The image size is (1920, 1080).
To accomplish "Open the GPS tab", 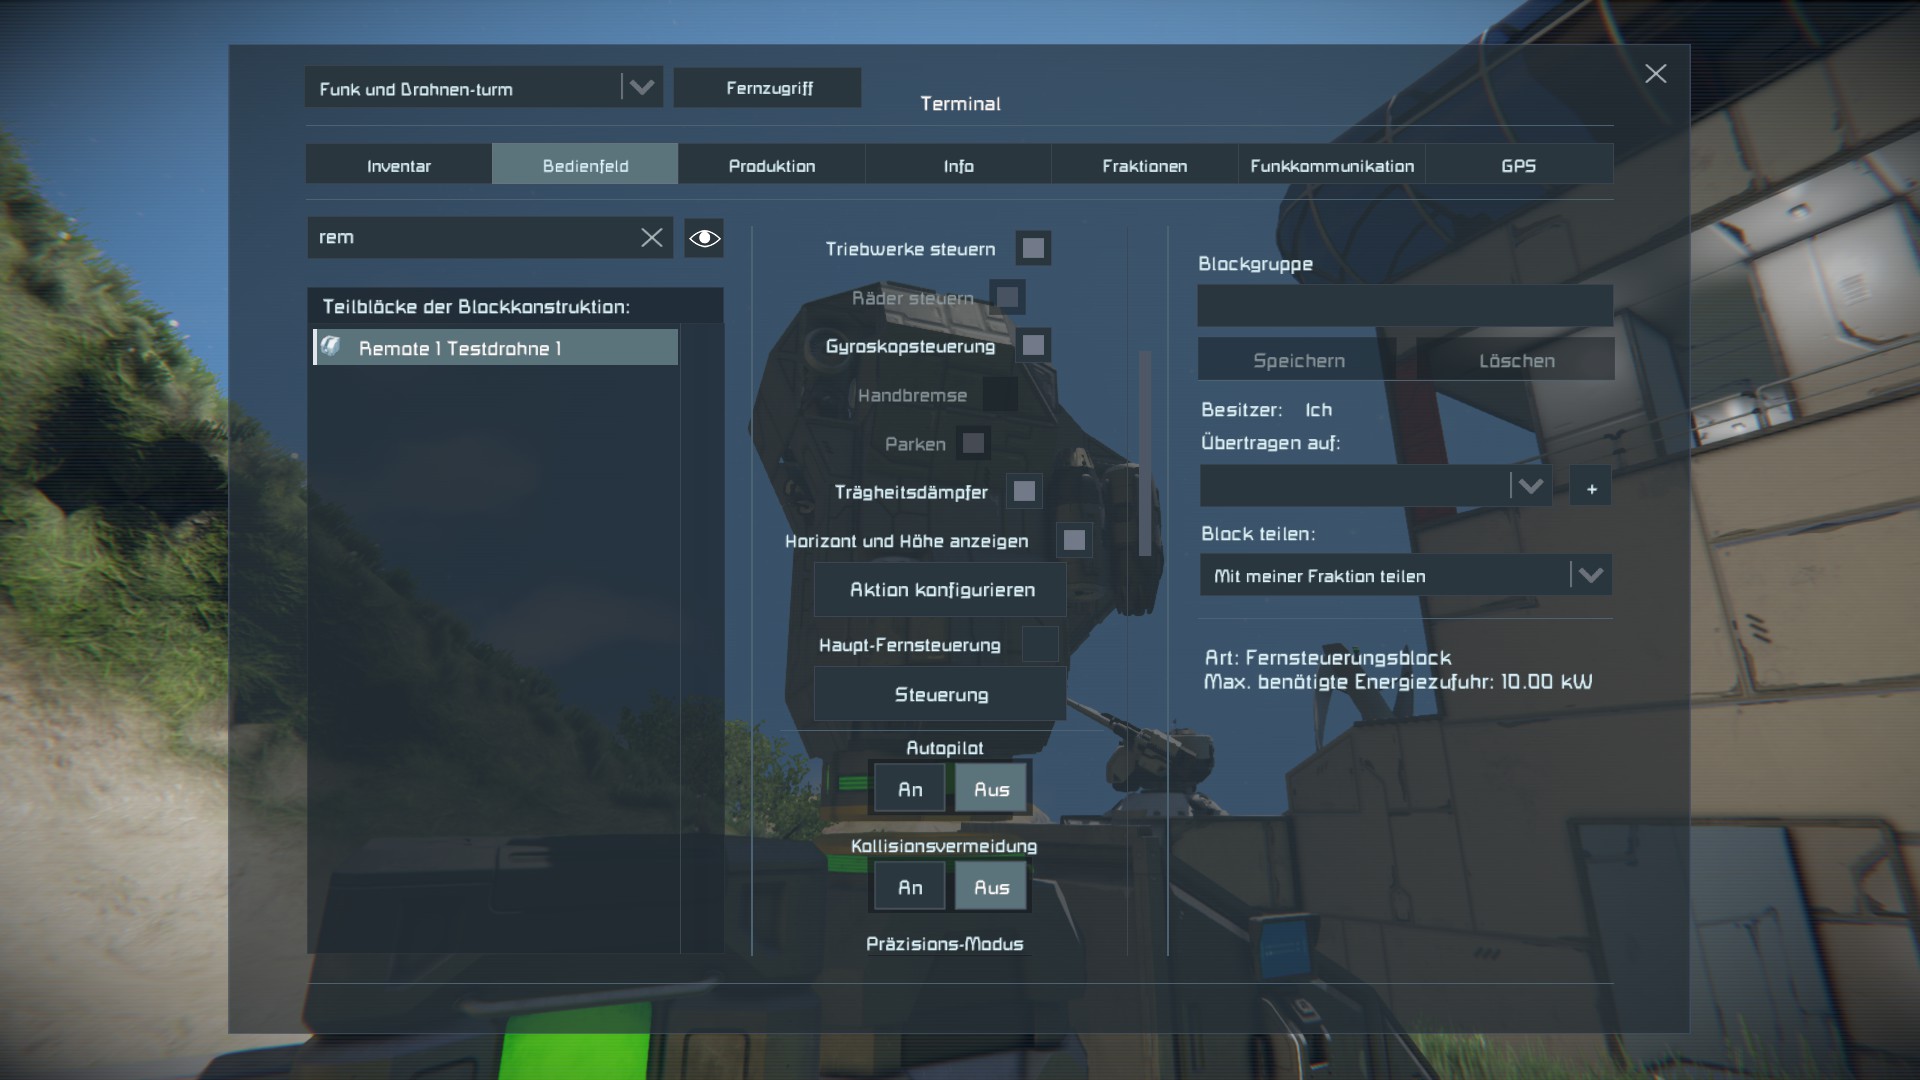I will (1517, 166).
